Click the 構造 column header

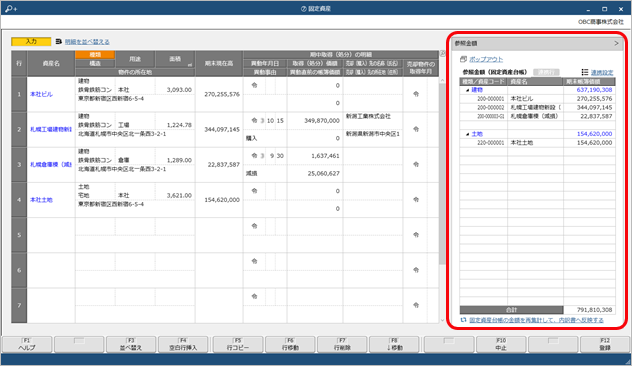(95, 63)
